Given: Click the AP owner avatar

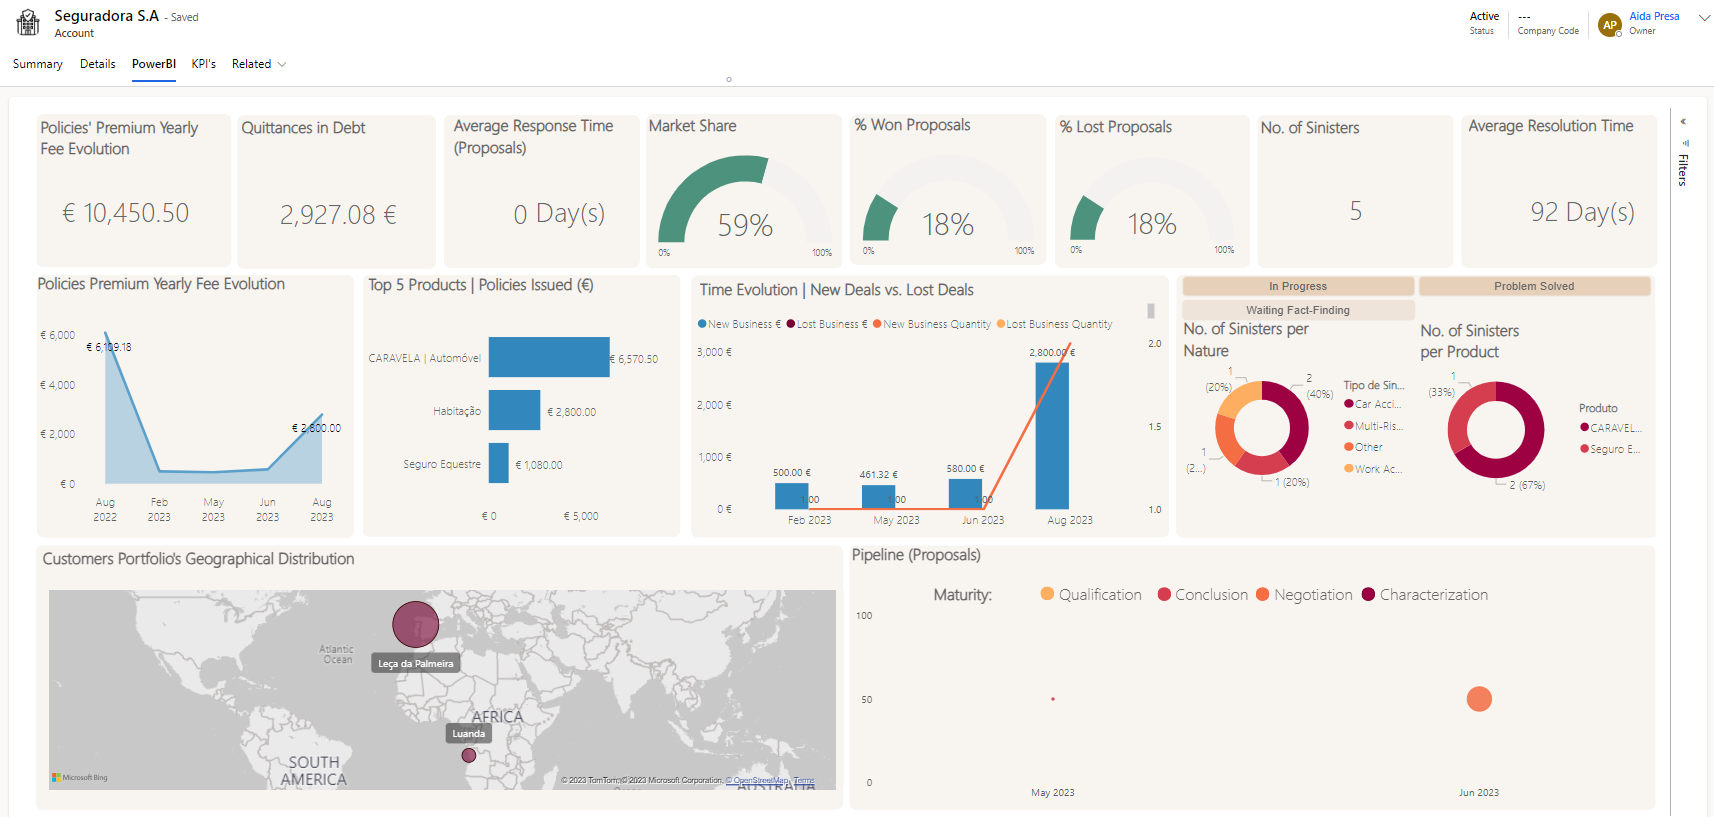Looking at the screenshot, I should point(1609,25).
